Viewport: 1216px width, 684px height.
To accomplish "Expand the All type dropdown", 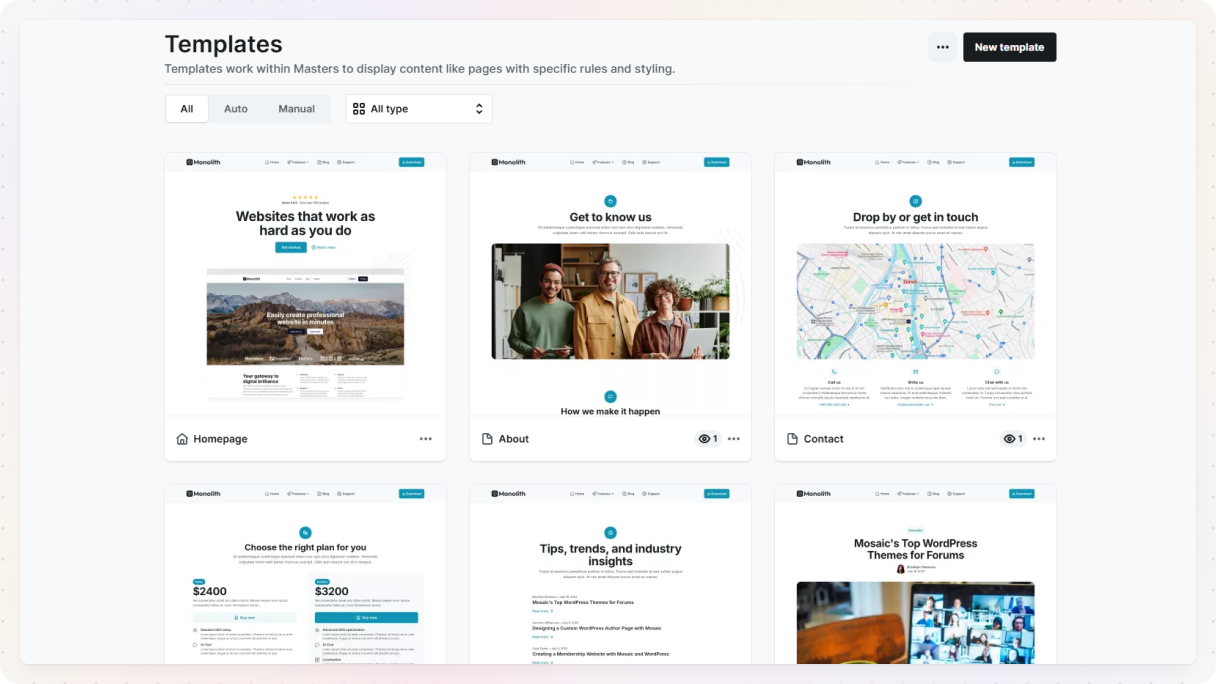I will pyautogui.click(x=418, y=109).
